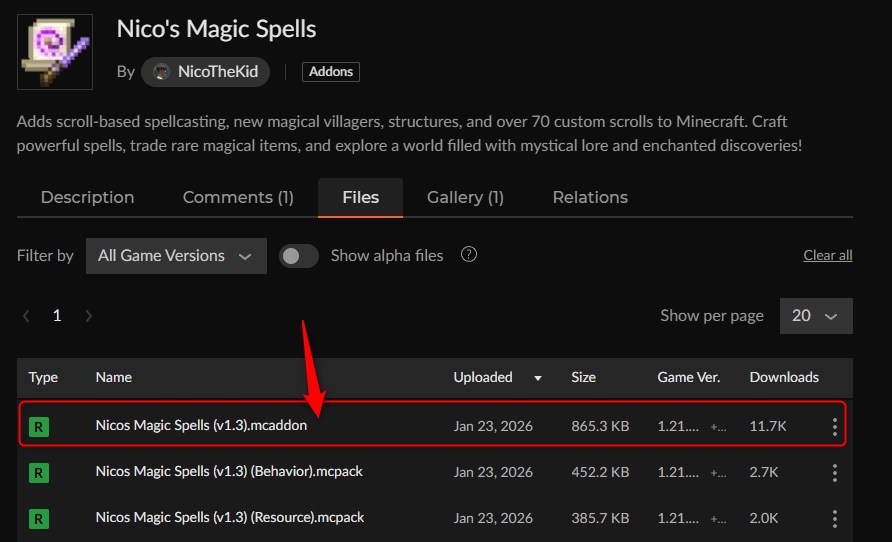Image resolution: width=892 pixels, height=542 pixels.
Task: Open Nicos Magic Spells (v1.3) (Resource).mcpack
Action: 230,518
